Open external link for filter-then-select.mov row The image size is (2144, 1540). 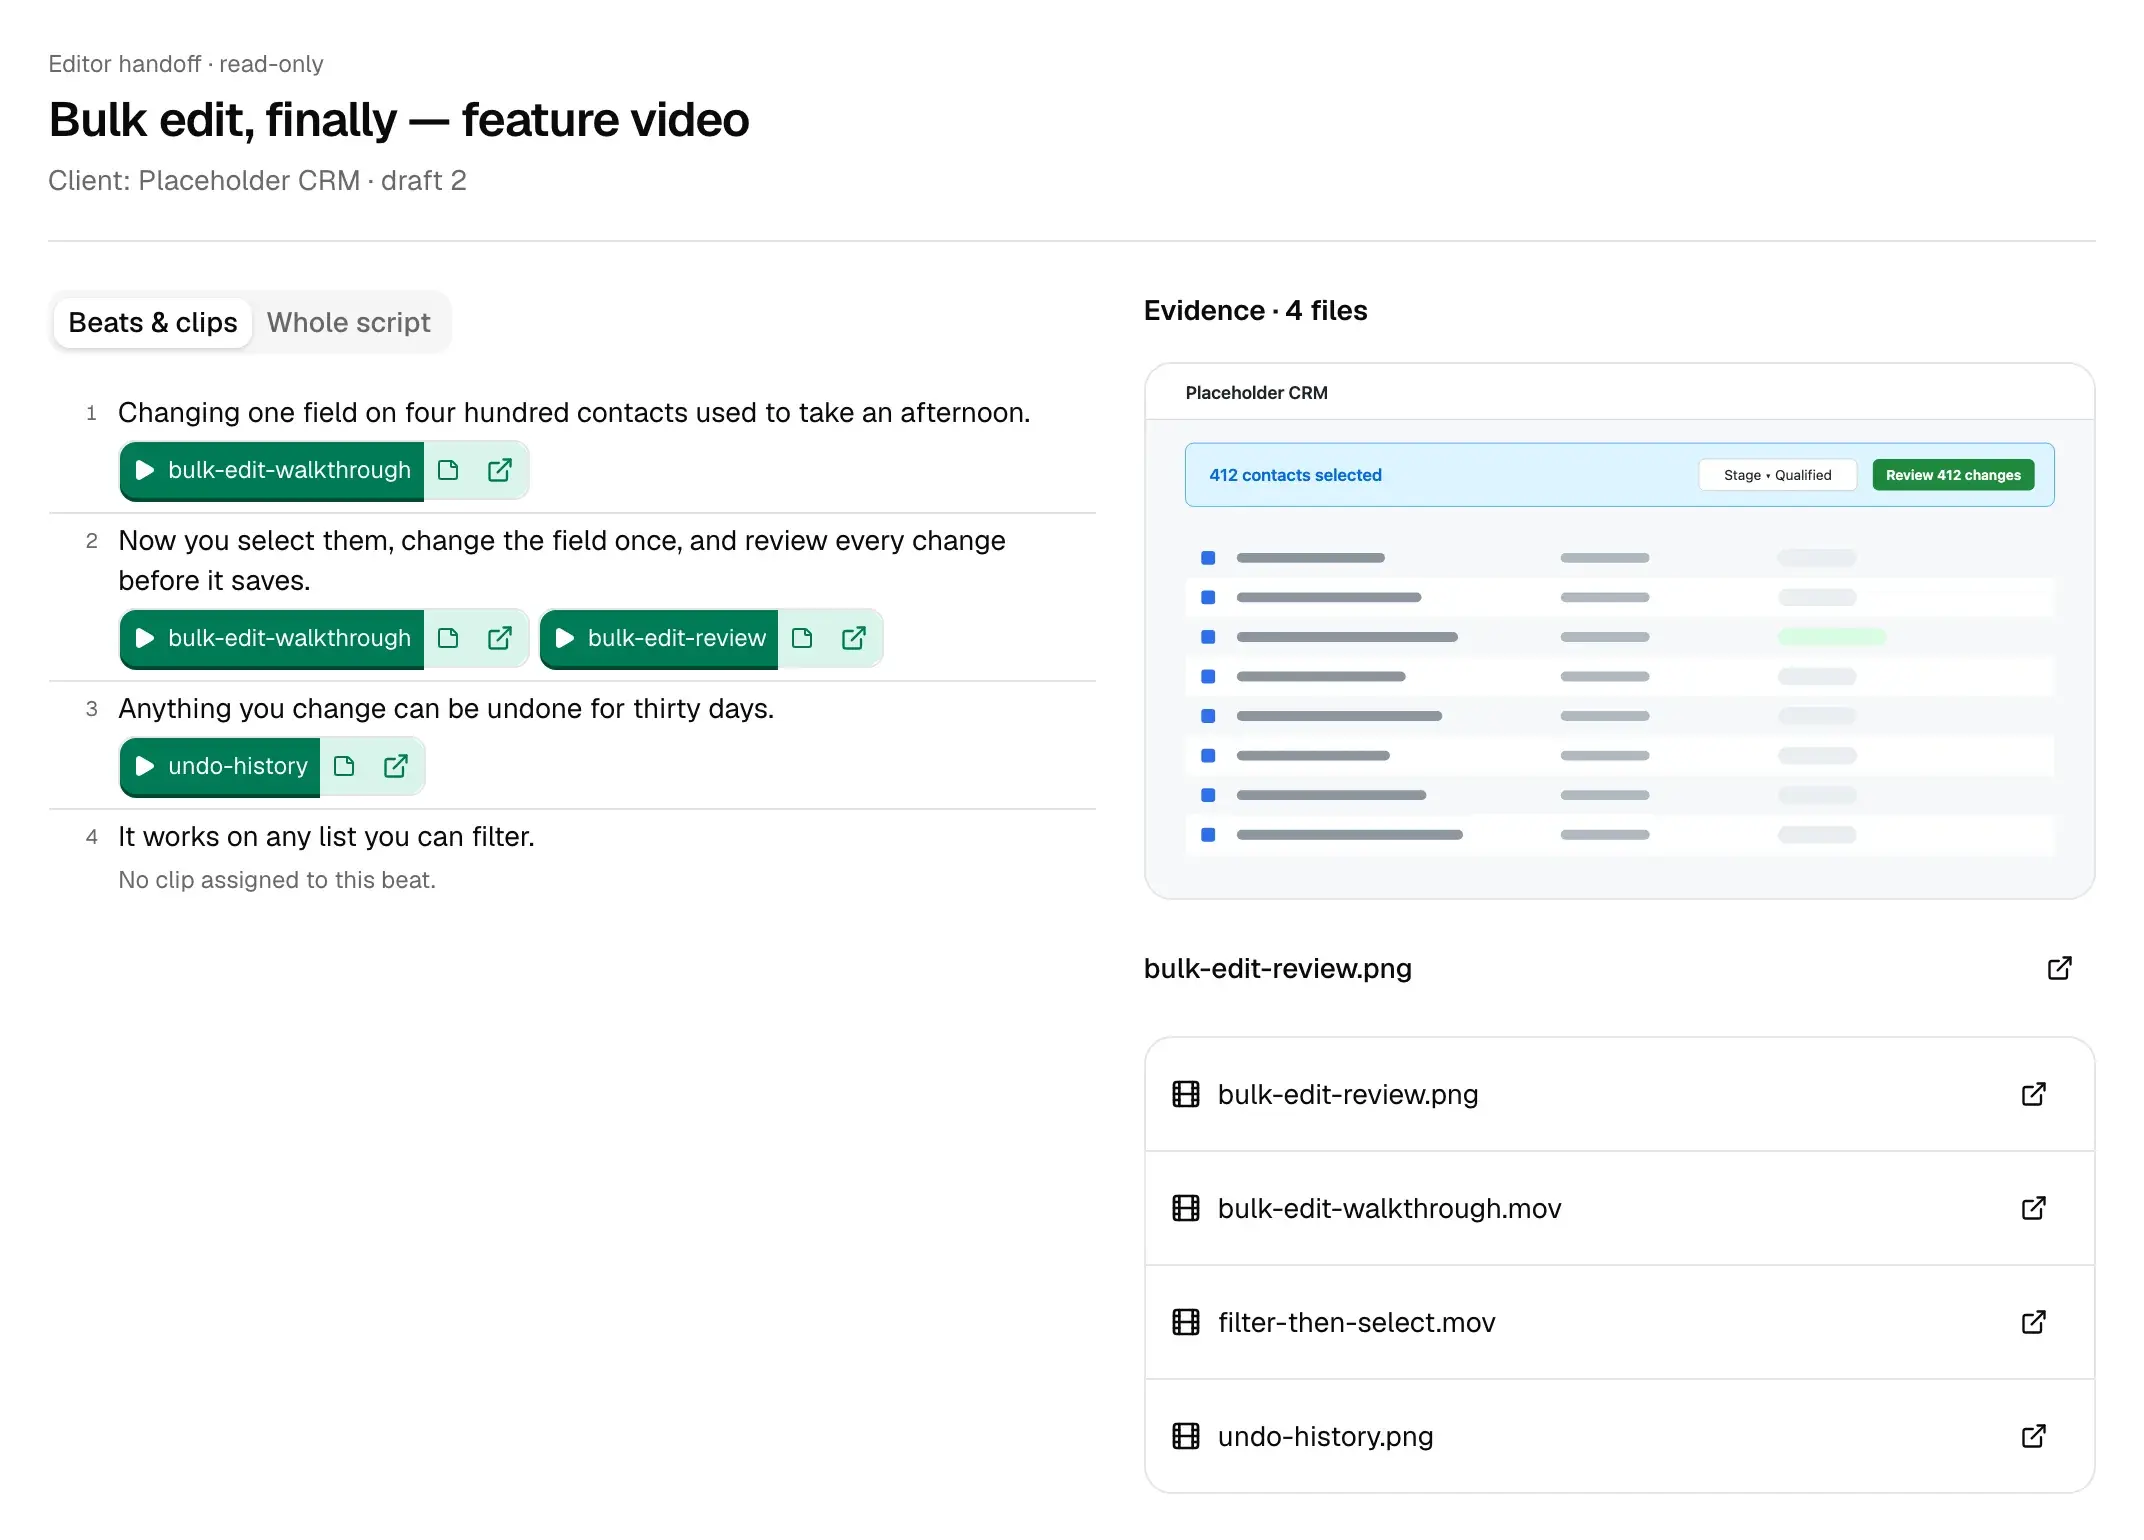pos(2033,1322)
